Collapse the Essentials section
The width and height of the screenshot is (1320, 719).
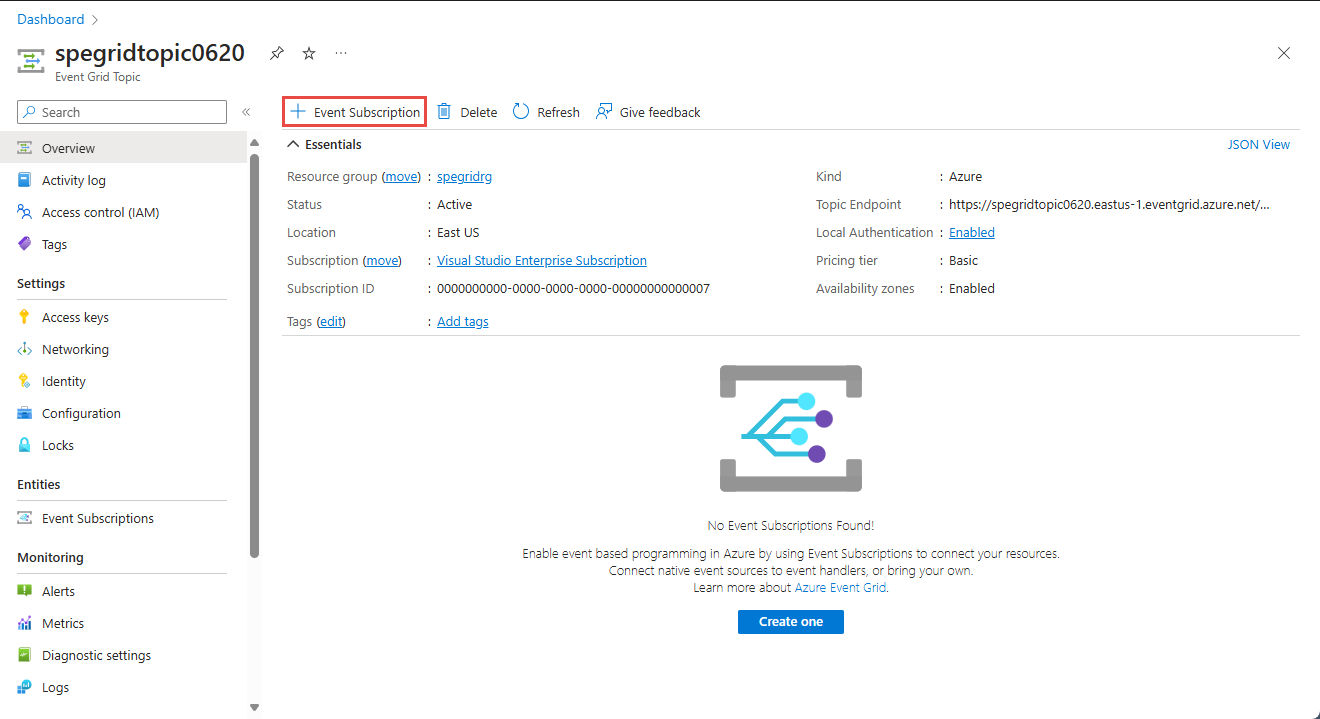point(324,144)
